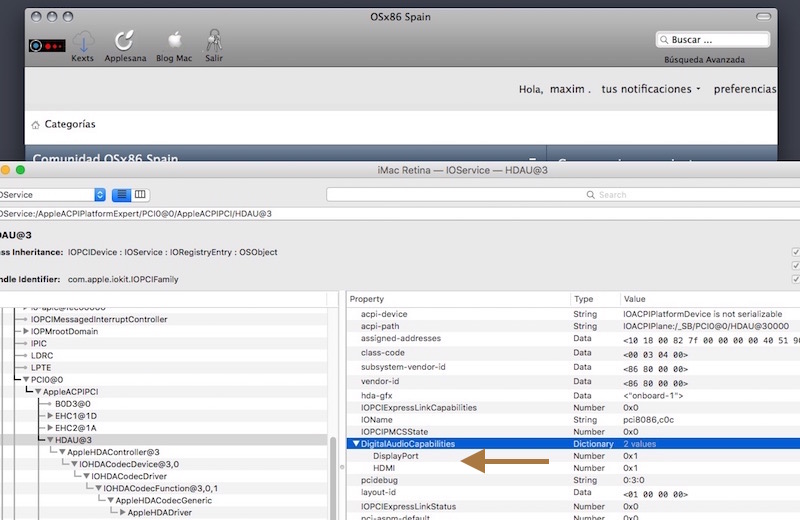Select DisplayPort dictionary entry
This screenshot has height=520, width=800.
pyautogui.click(x=573, y=456)
